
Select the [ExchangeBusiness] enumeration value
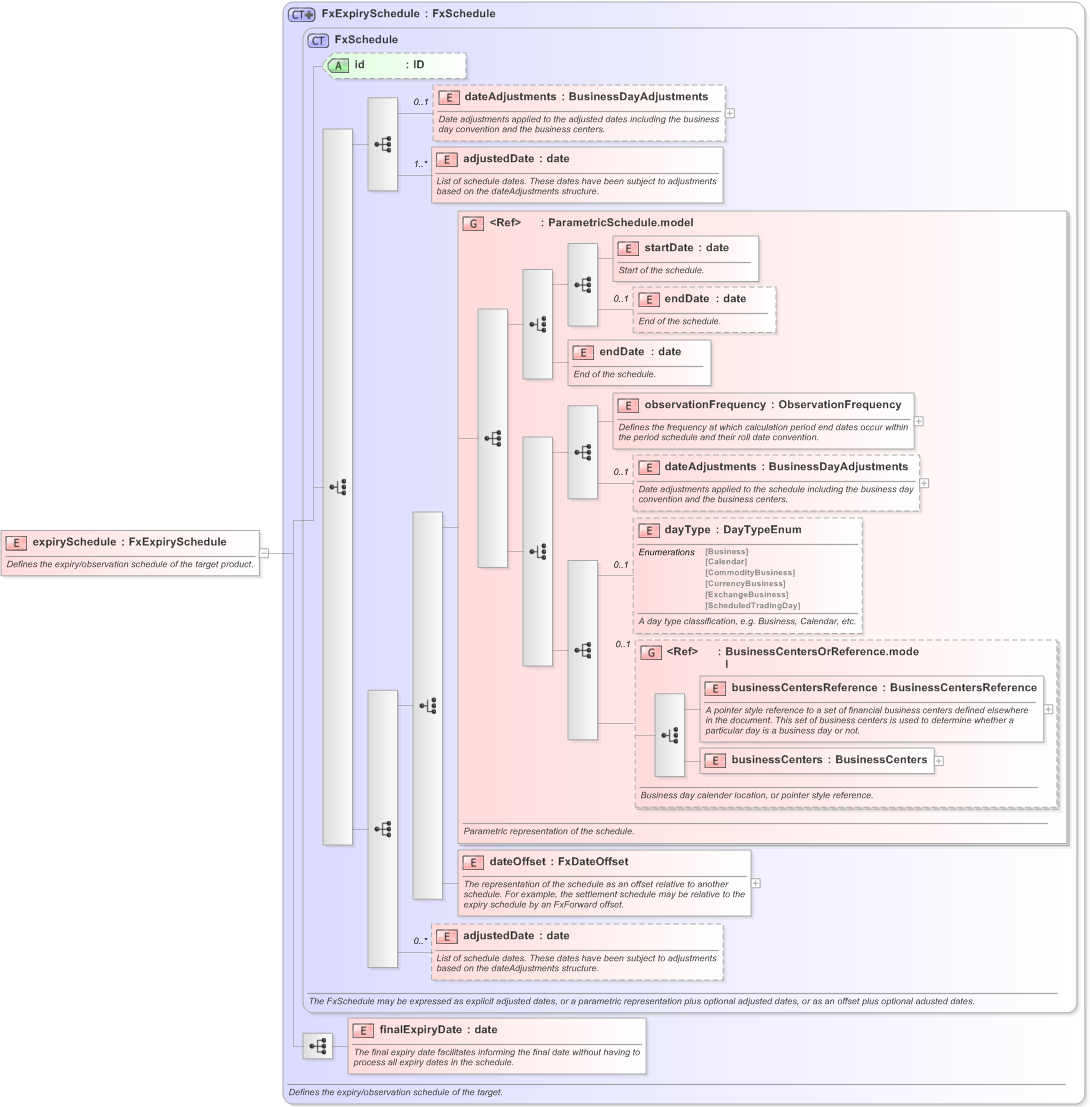pos(746,594)
